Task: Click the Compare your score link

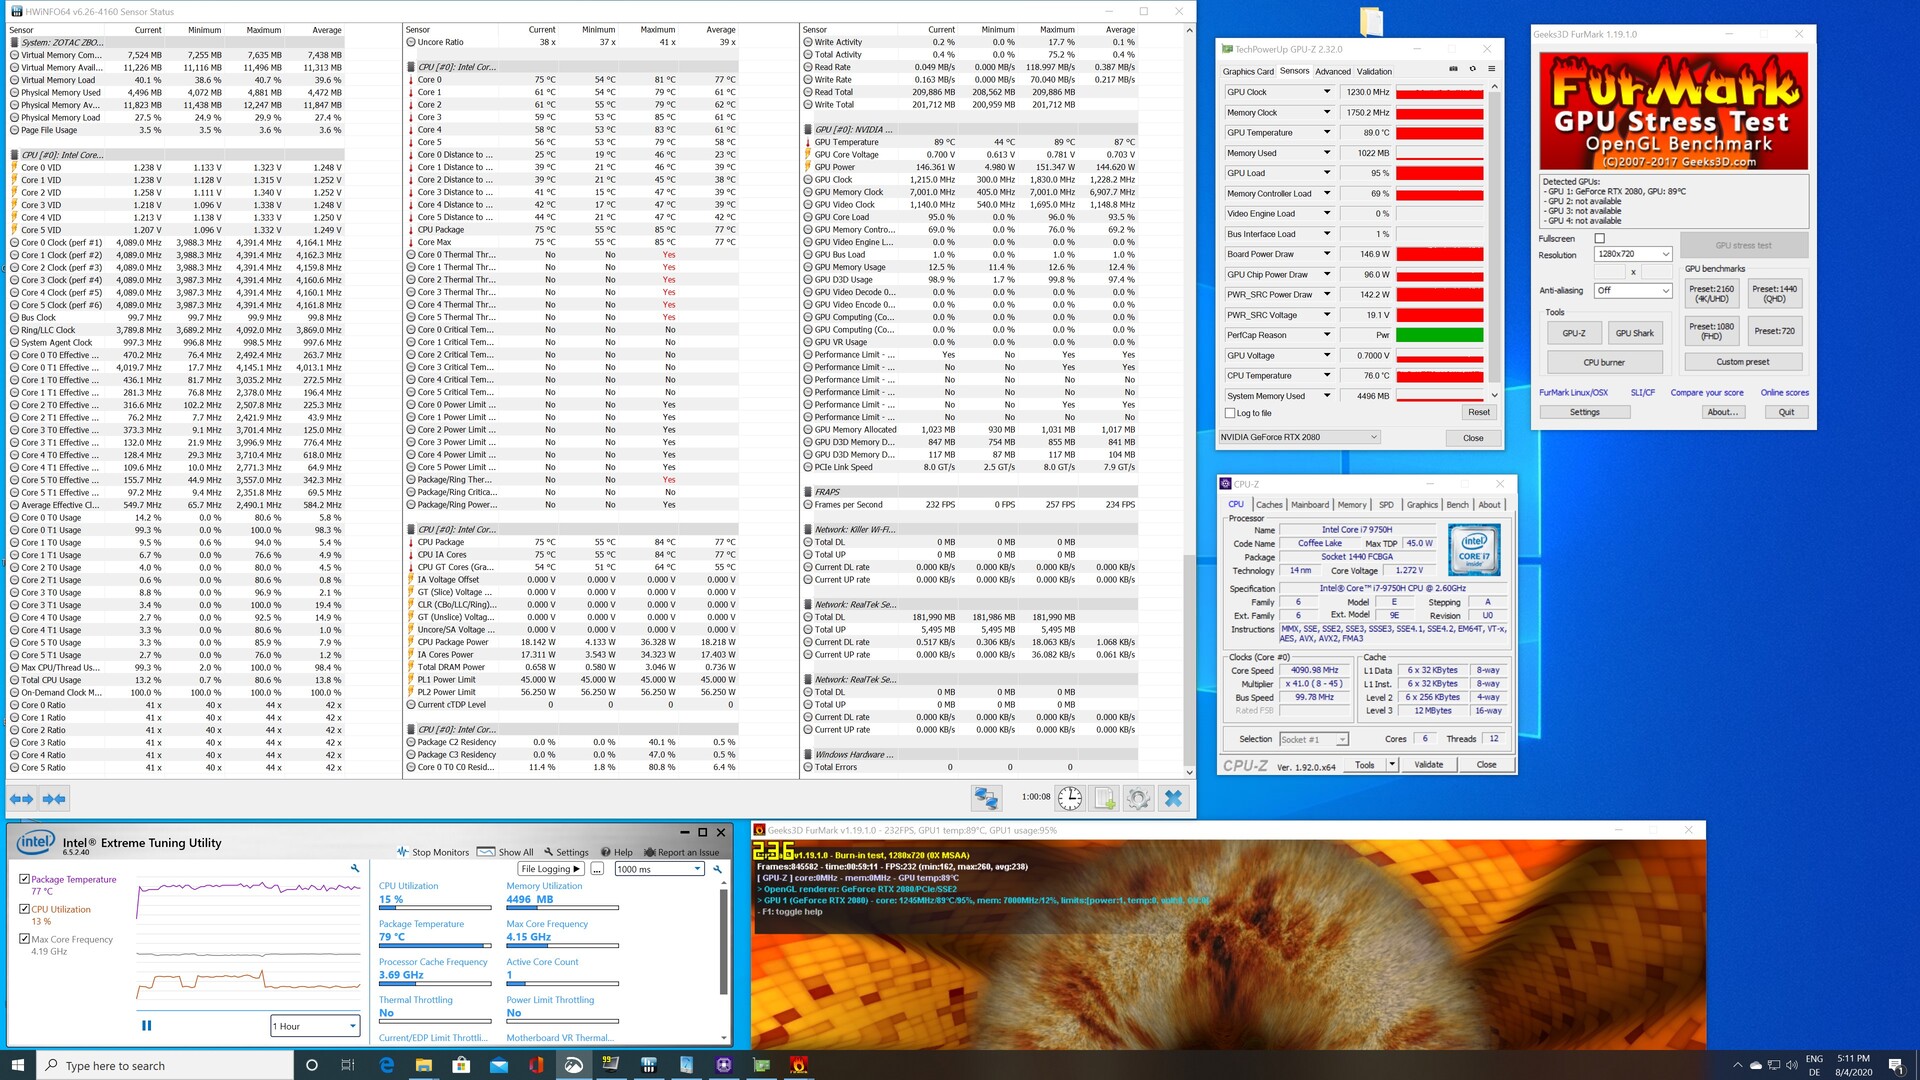Action: click(x=1706, y=393)
